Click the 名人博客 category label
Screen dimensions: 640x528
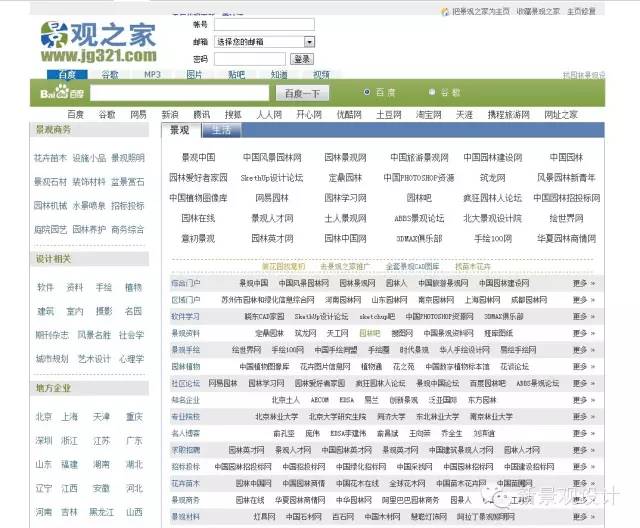(186, 433)
